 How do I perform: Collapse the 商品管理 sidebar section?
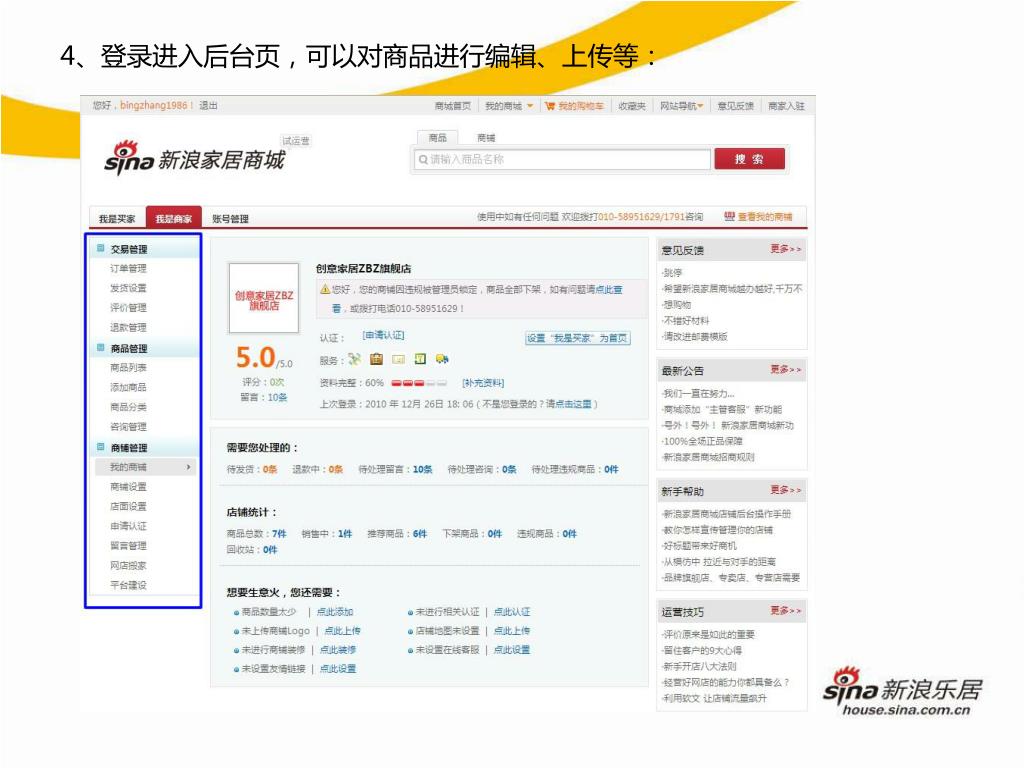(x=100, y=348)
